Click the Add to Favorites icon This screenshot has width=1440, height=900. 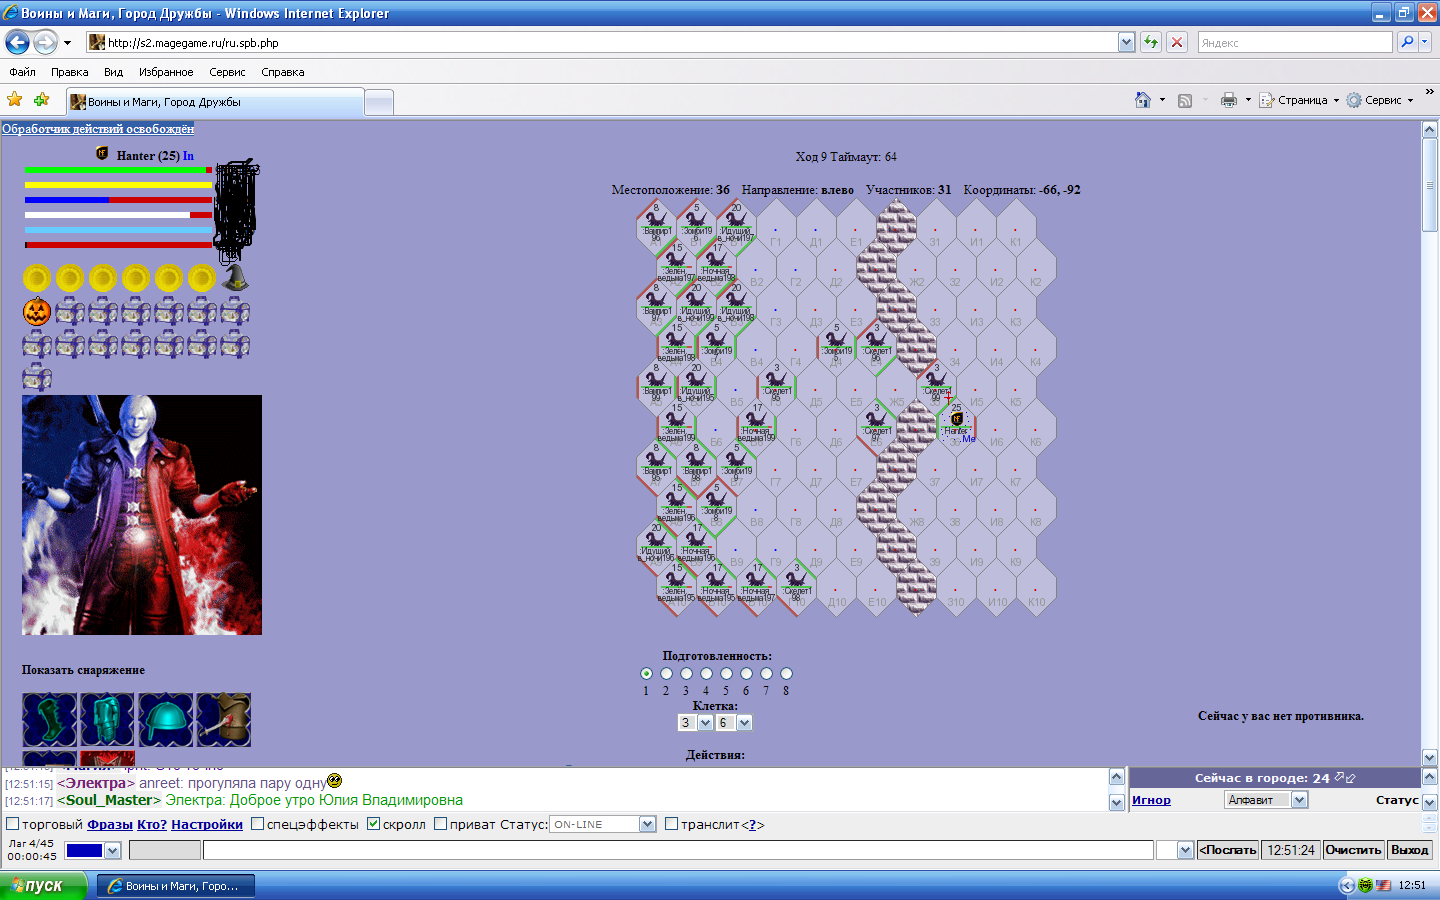click(41, 100)
